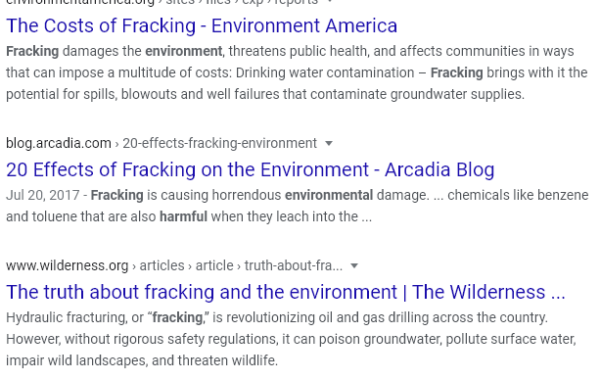Expand arrow beside environmentamerica.org URL at top

pos(330,2)
